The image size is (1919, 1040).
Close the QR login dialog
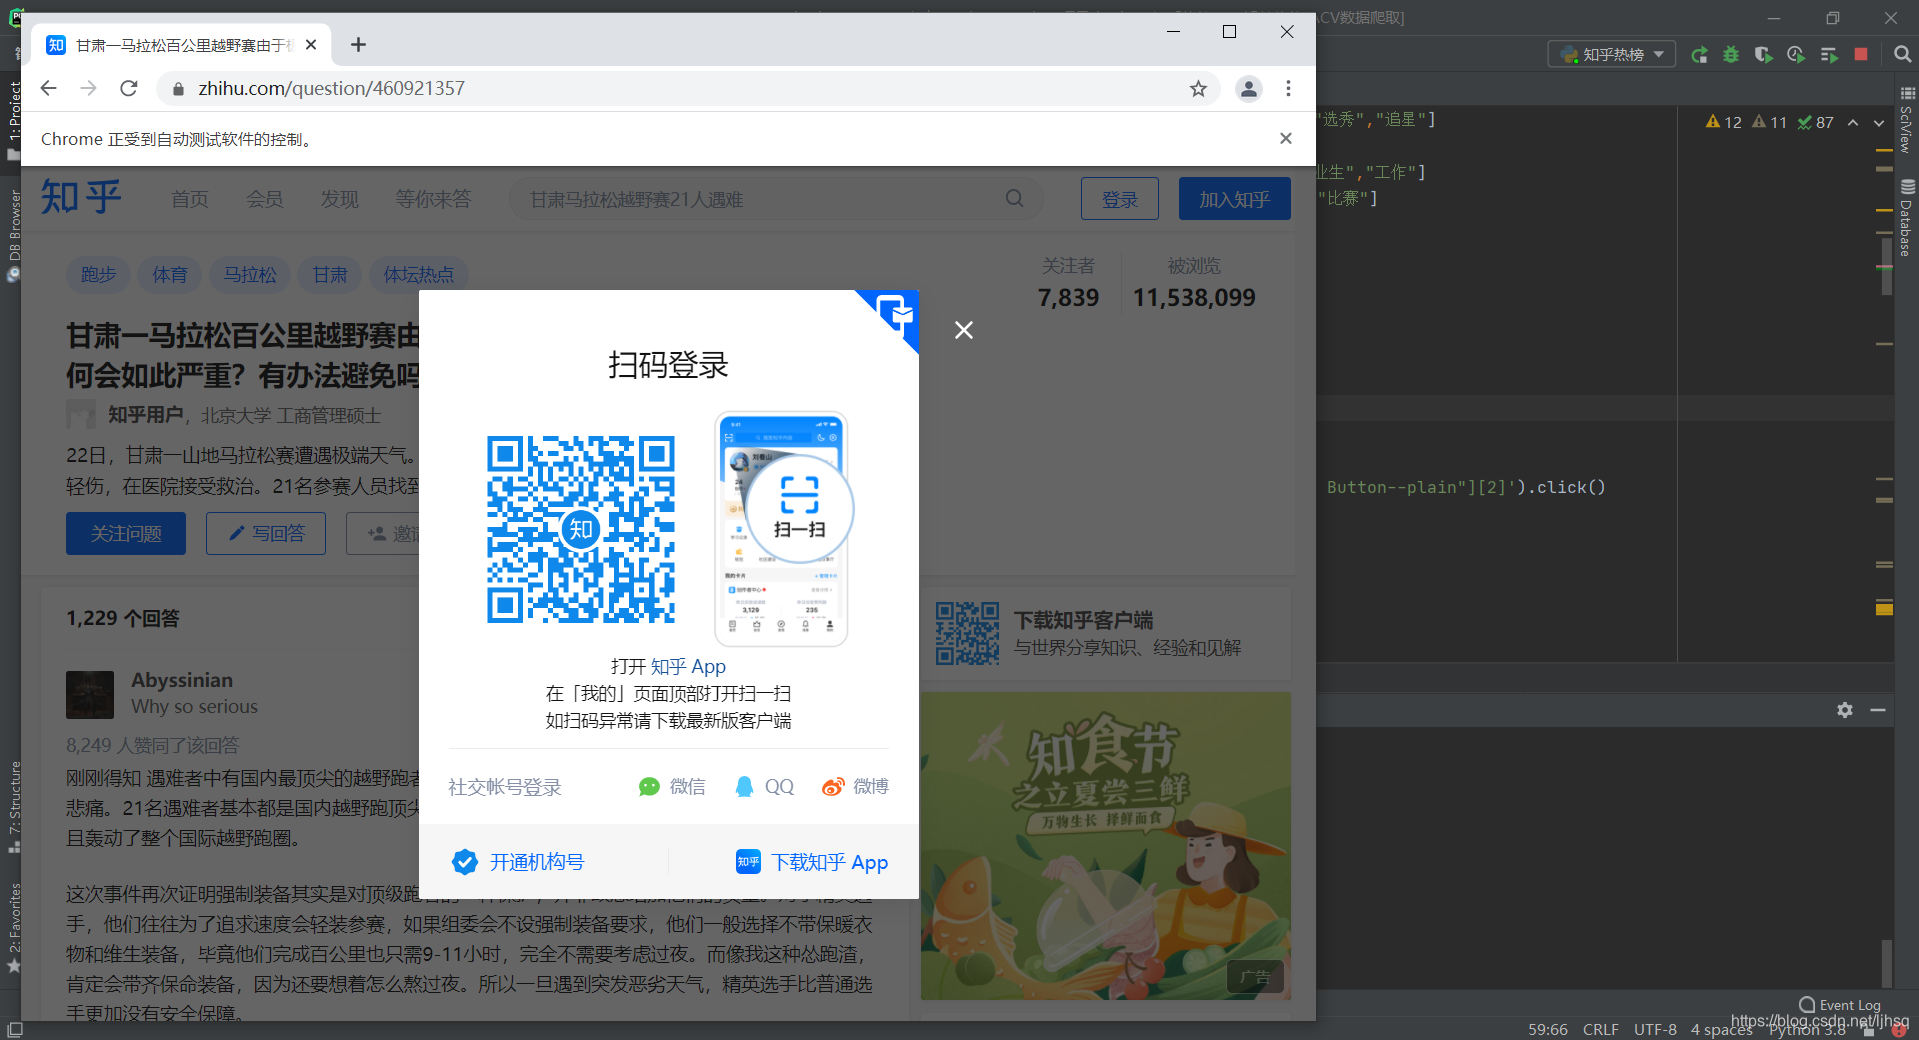pyautogui.click(x=963, y=330)
